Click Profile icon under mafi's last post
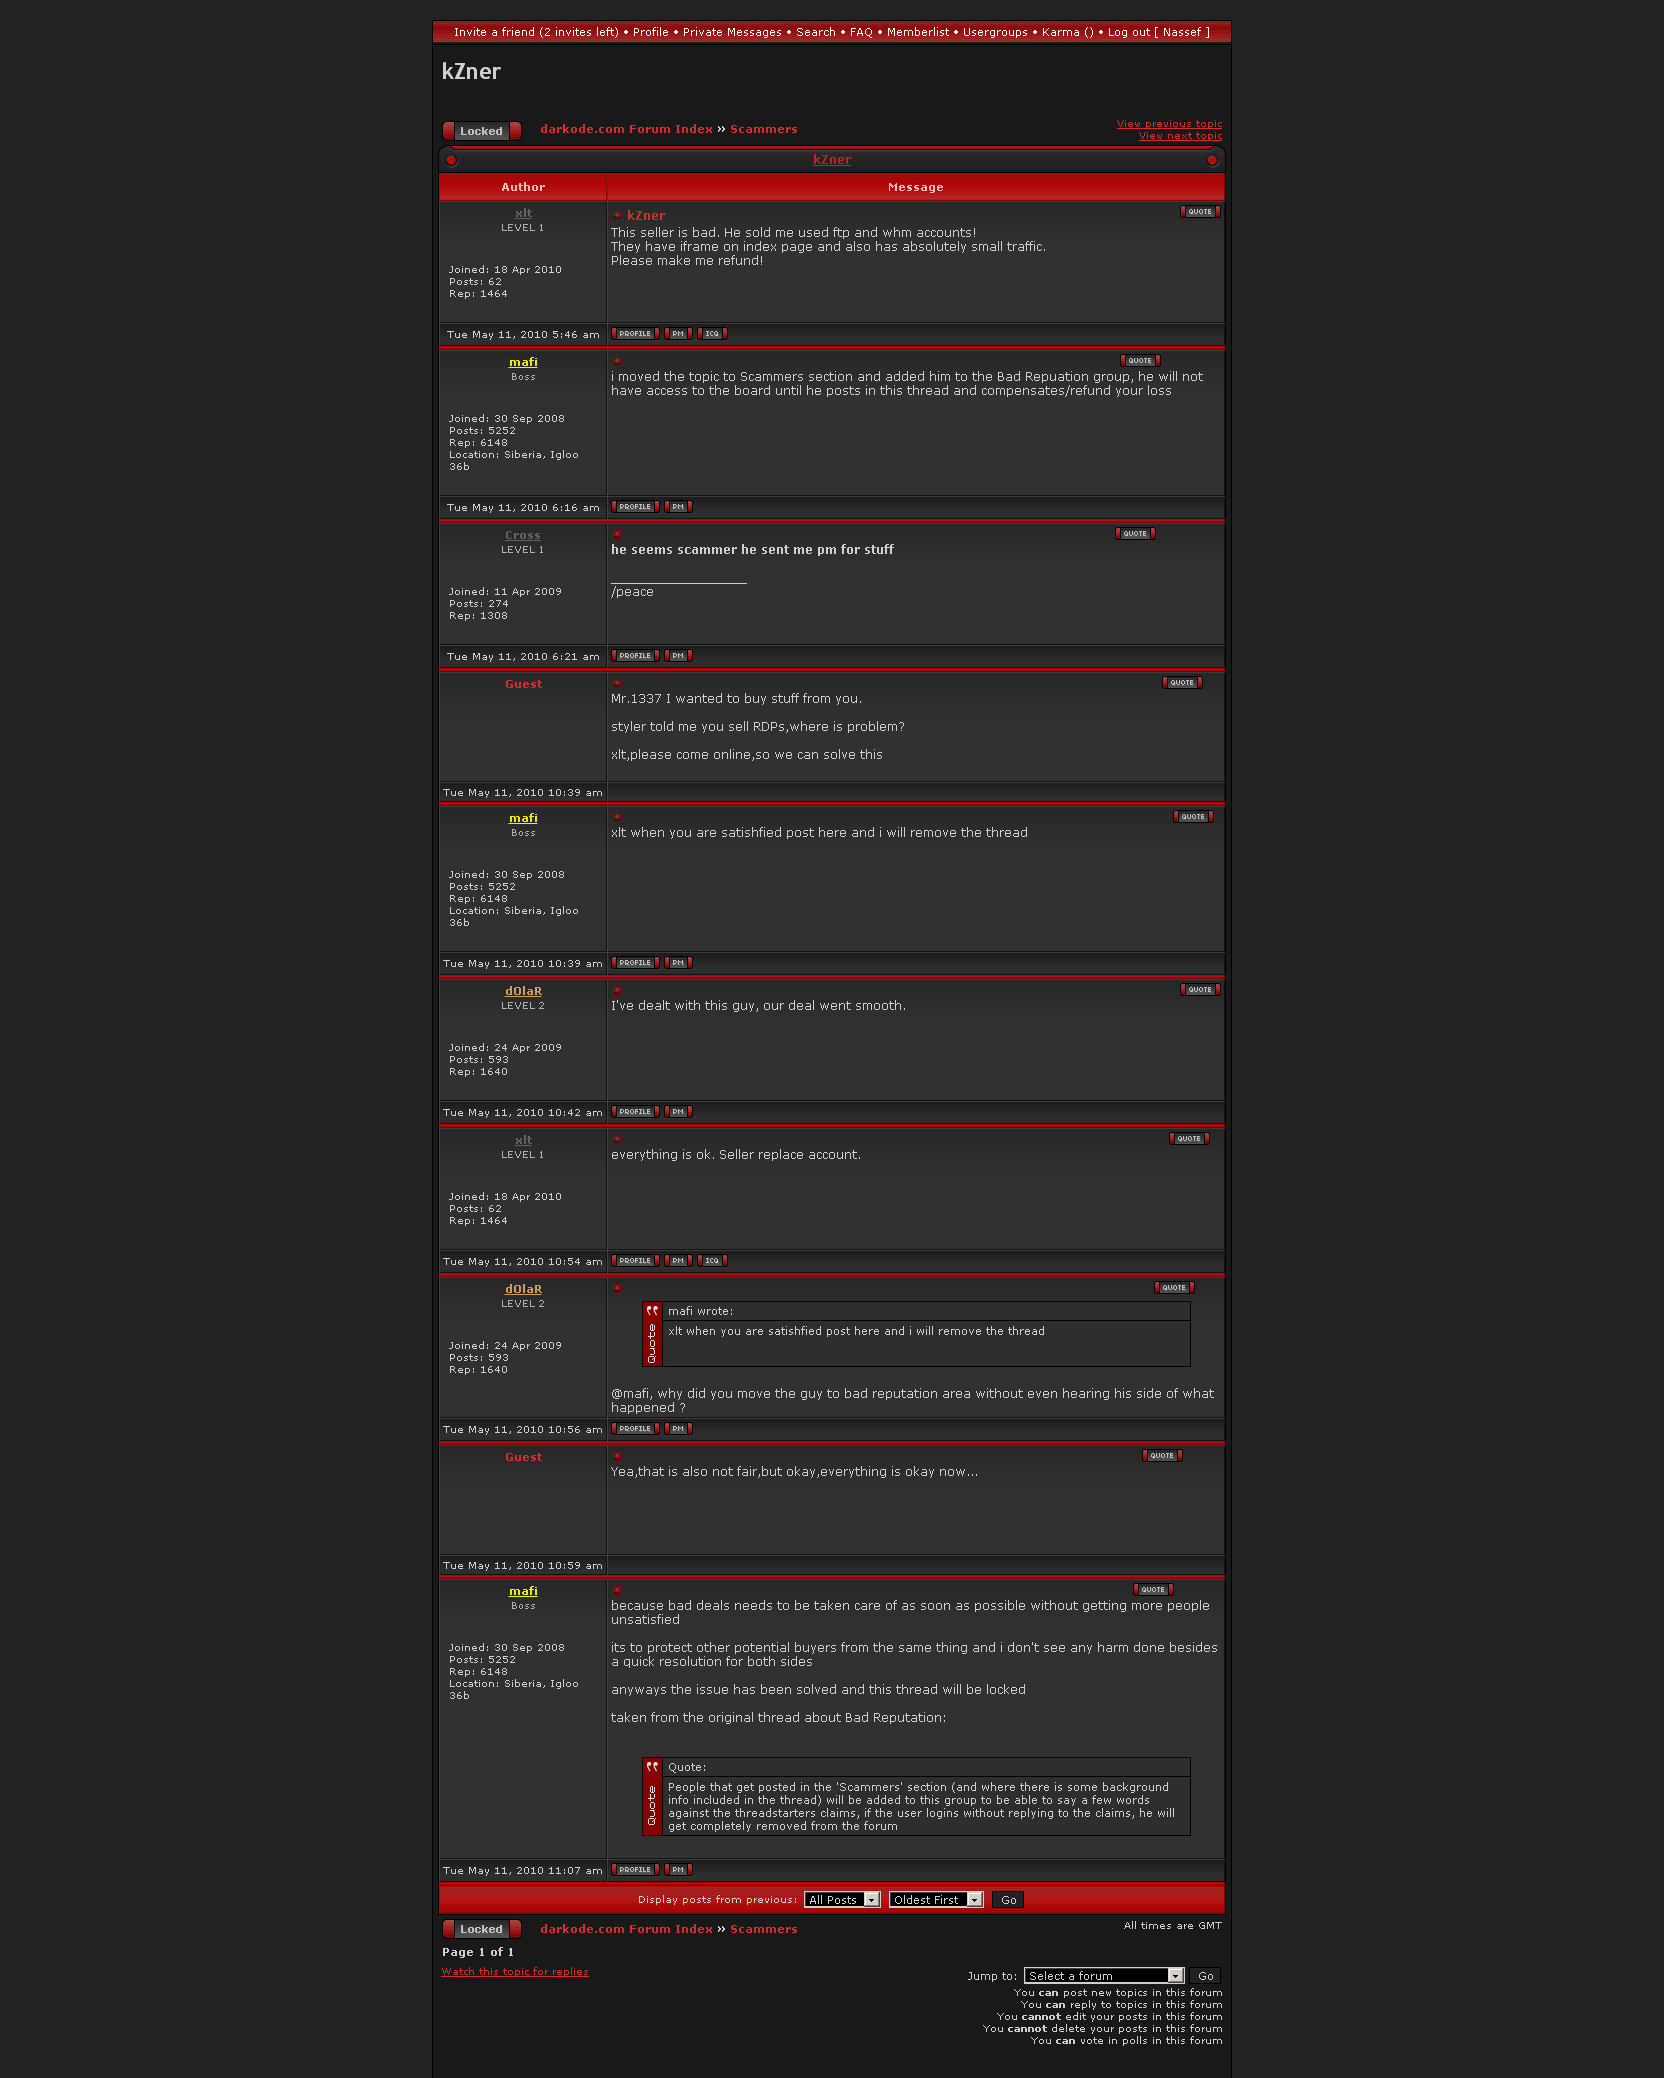Viewport: 1664px width, 2078px height. point(635,1870)
